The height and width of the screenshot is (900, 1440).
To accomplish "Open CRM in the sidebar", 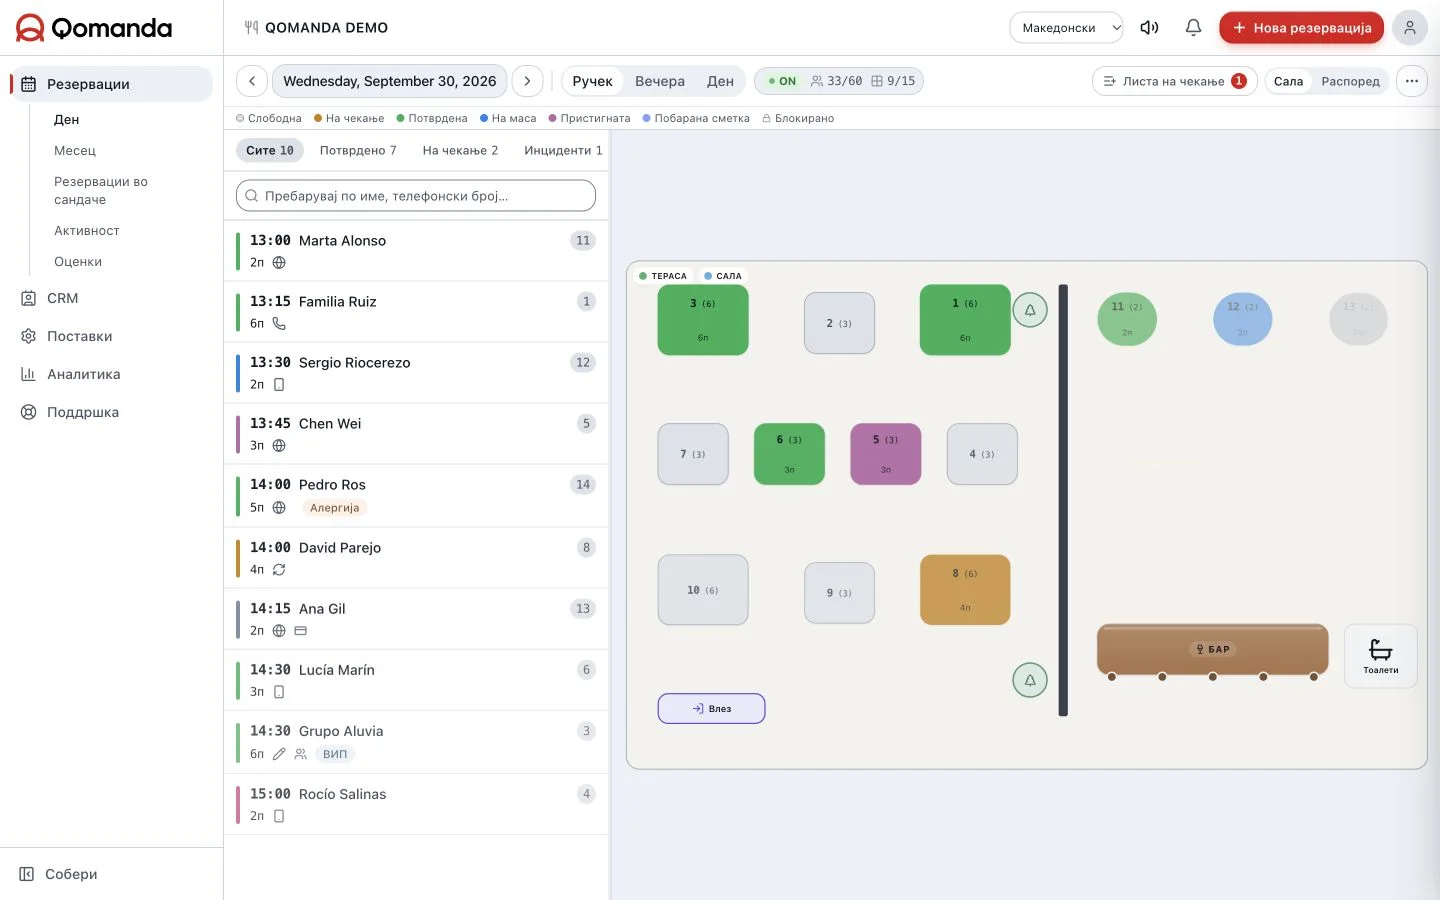I will coord(62,298).
